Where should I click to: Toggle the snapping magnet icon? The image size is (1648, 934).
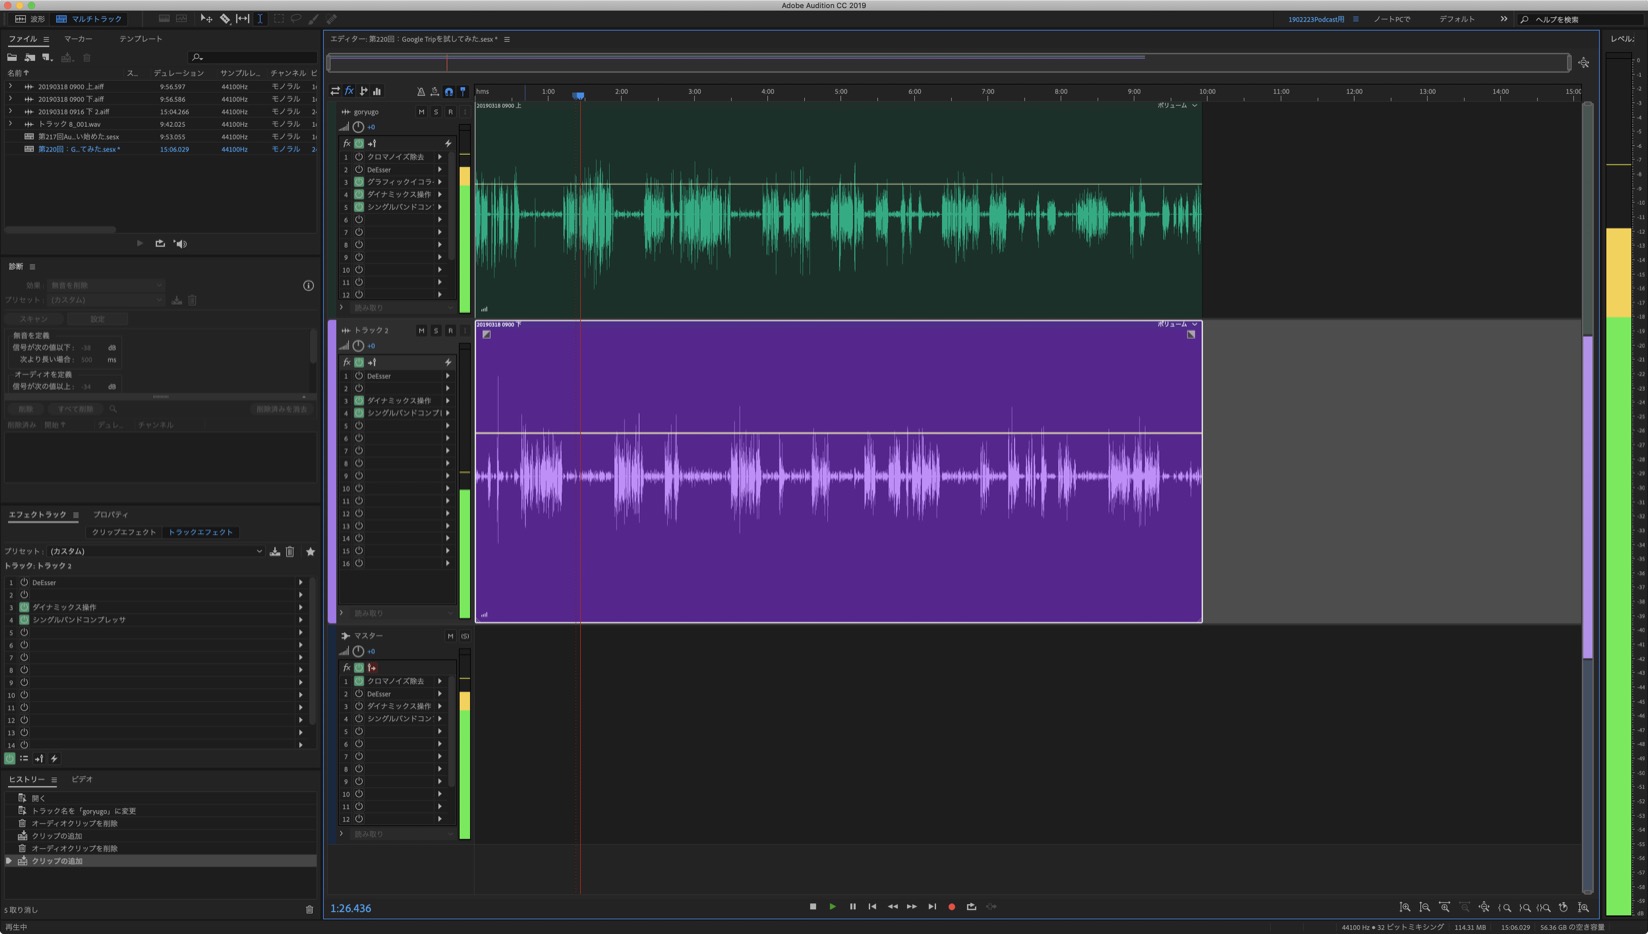449,91
